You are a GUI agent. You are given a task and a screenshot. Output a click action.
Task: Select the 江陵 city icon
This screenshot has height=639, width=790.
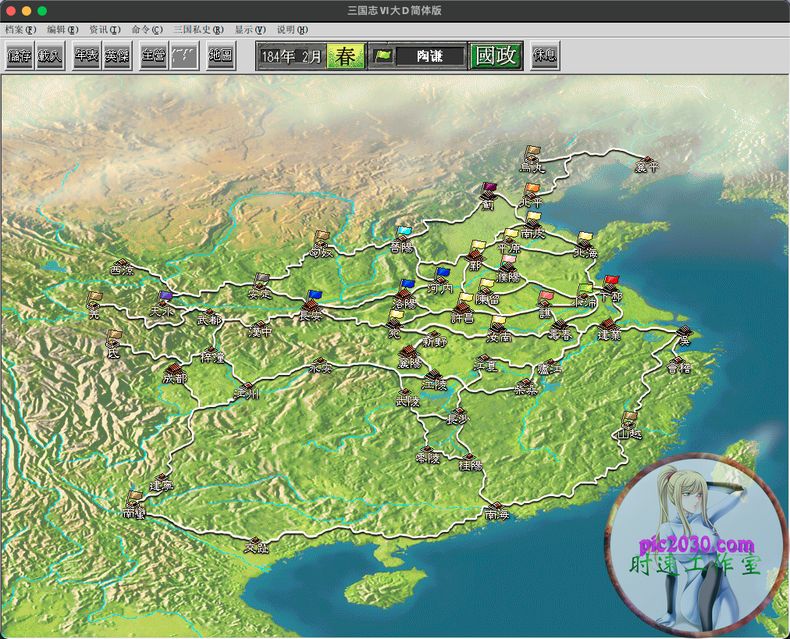[434, 379]
